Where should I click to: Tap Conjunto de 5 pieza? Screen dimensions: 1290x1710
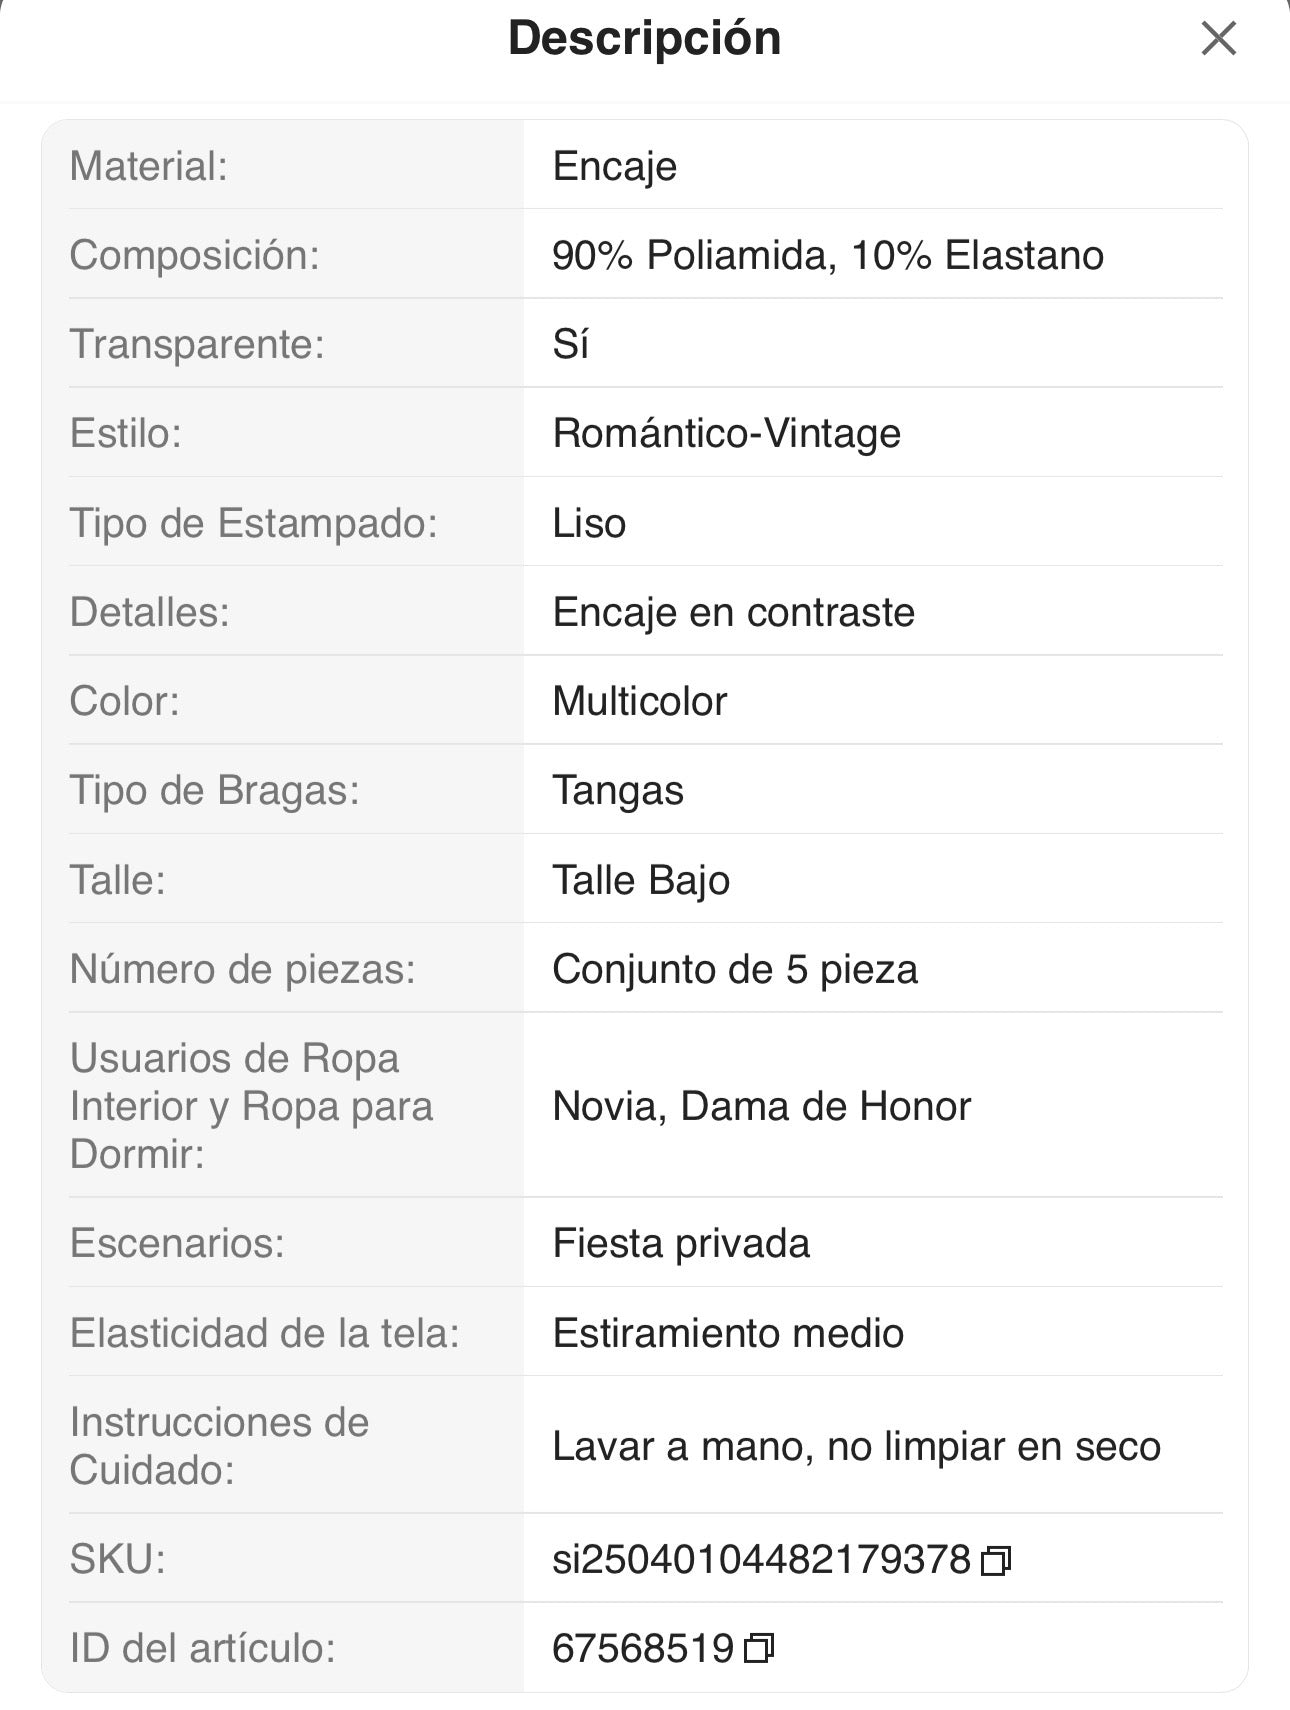click(734, 969)
